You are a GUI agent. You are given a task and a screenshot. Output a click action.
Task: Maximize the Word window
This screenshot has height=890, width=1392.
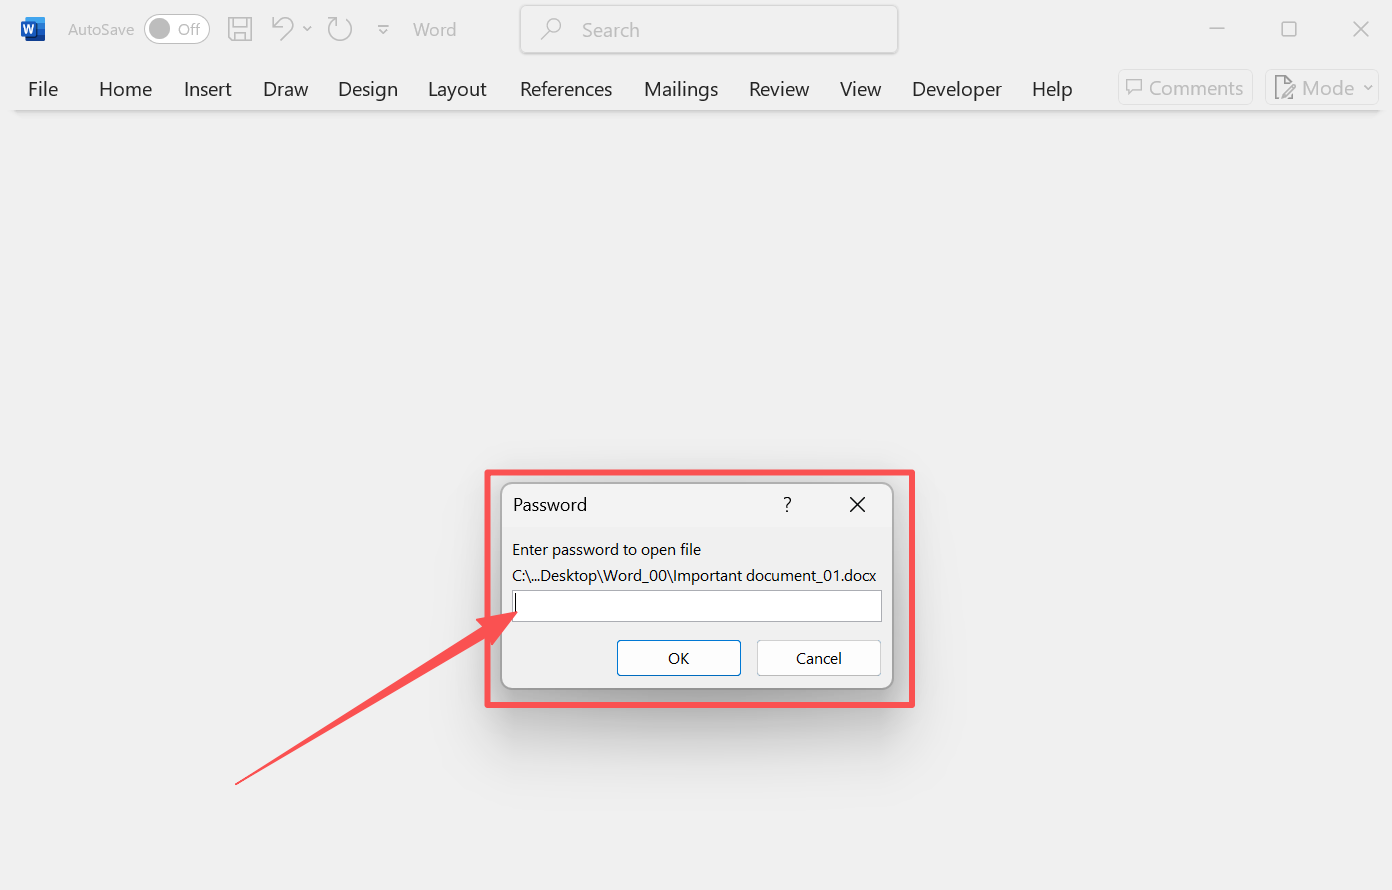[1289, 29]
